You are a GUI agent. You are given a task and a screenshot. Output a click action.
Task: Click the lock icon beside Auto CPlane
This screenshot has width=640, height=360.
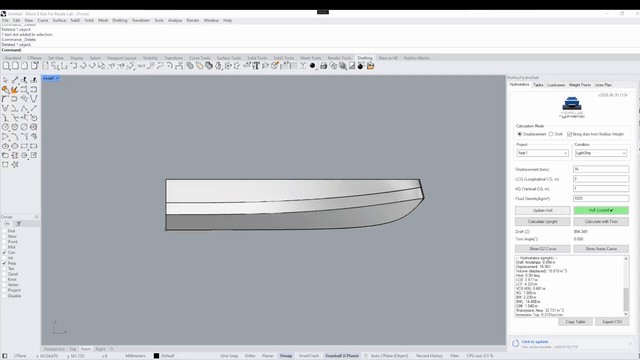[x=366, y=356]
